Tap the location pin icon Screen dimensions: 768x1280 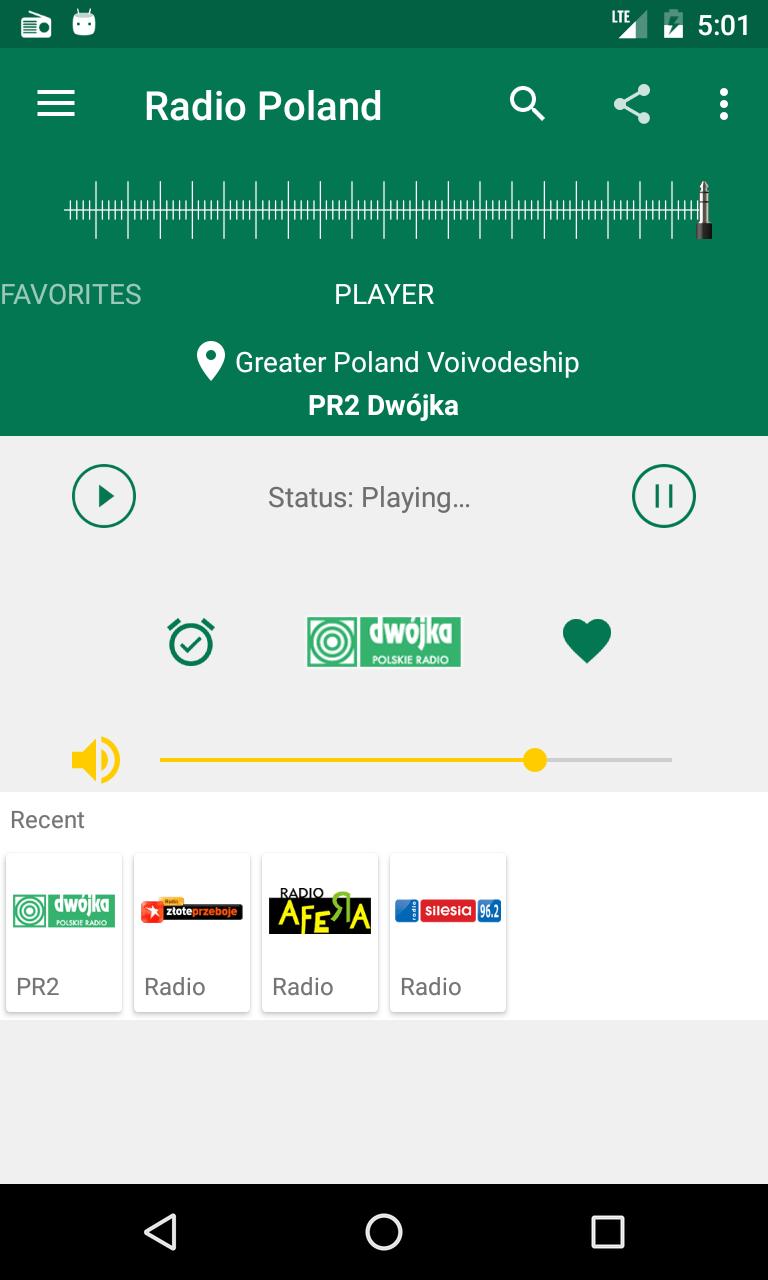pyautogui.click(x=210, y=362)
